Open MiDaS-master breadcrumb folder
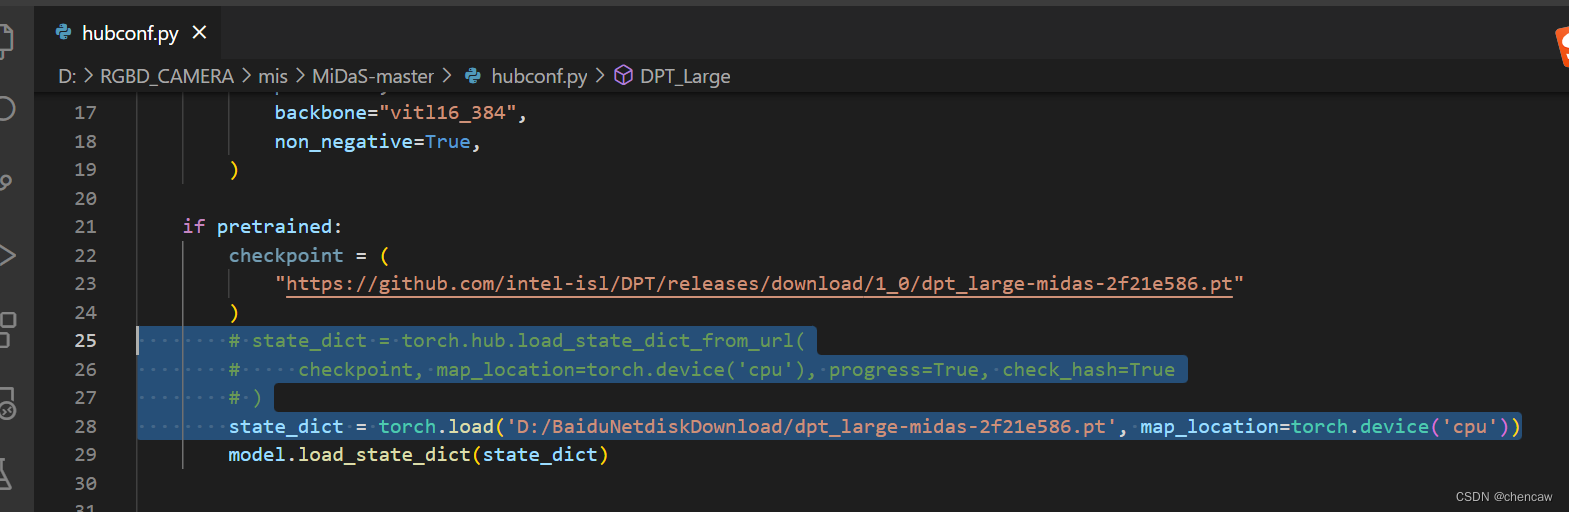 tap(373, 76)
